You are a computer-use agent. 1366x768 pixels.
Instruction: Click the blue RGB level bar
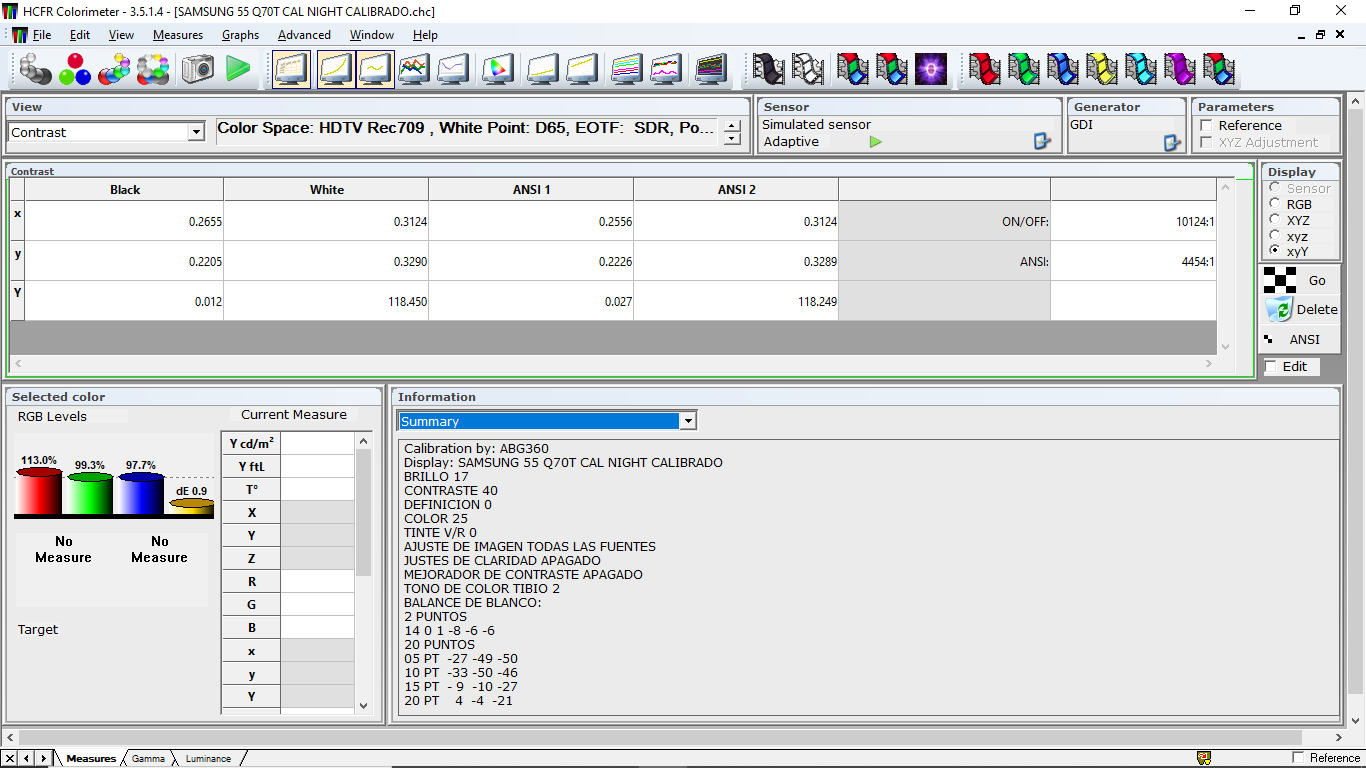[140, 493]
